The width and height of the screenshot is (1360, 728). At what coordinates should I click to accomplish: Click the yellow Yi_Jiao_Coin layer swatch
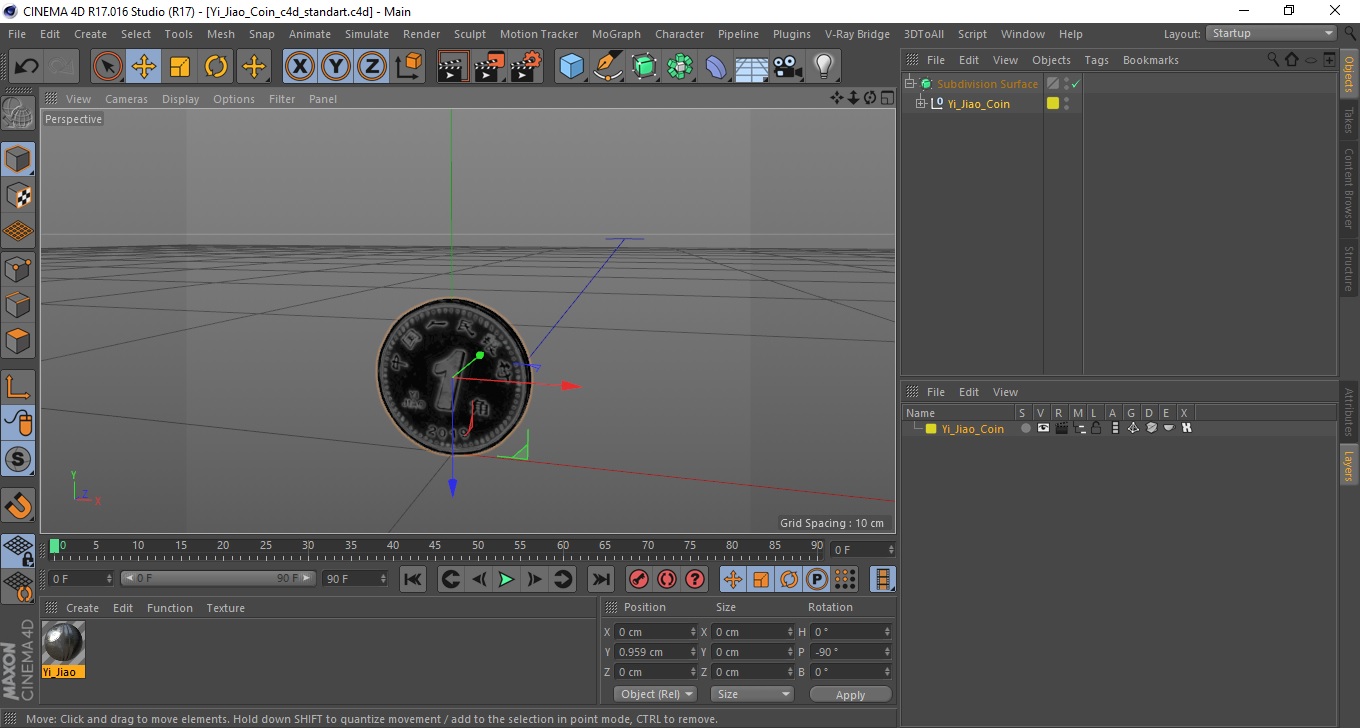click(x=931, y=429)
